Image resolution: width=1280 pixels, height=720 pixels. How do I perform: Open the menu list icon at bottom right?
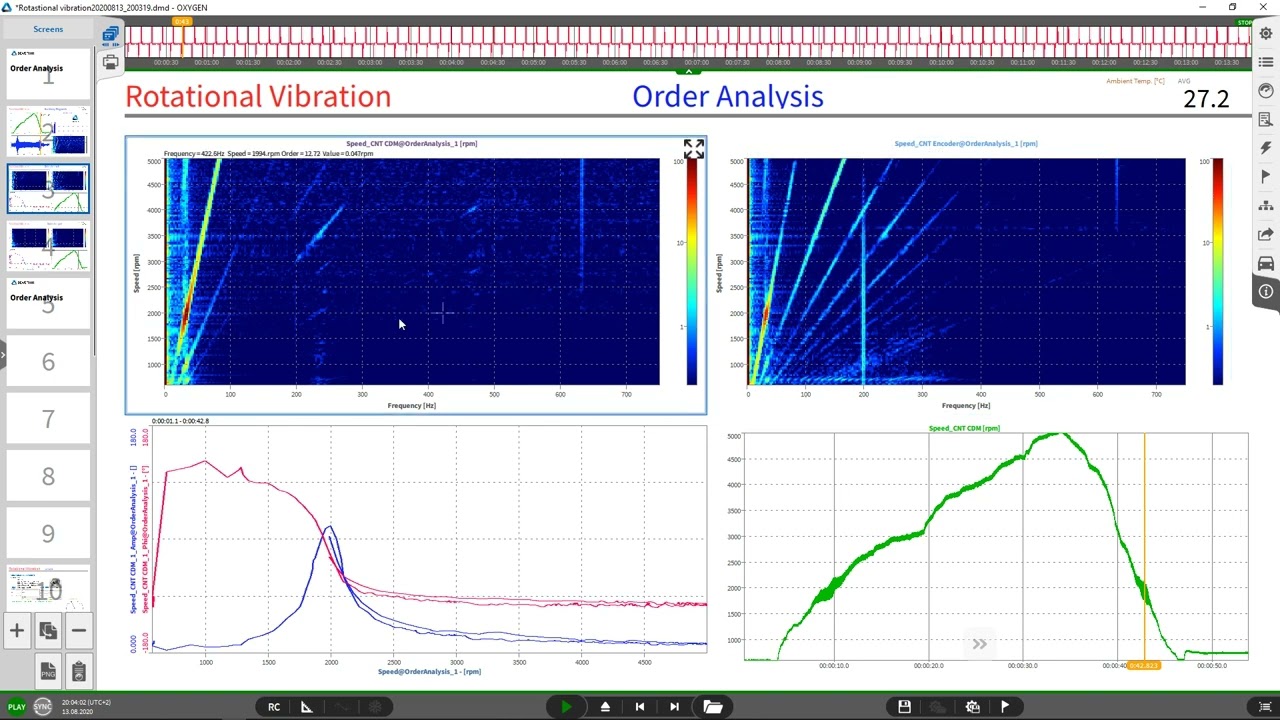click(1265, 707)
